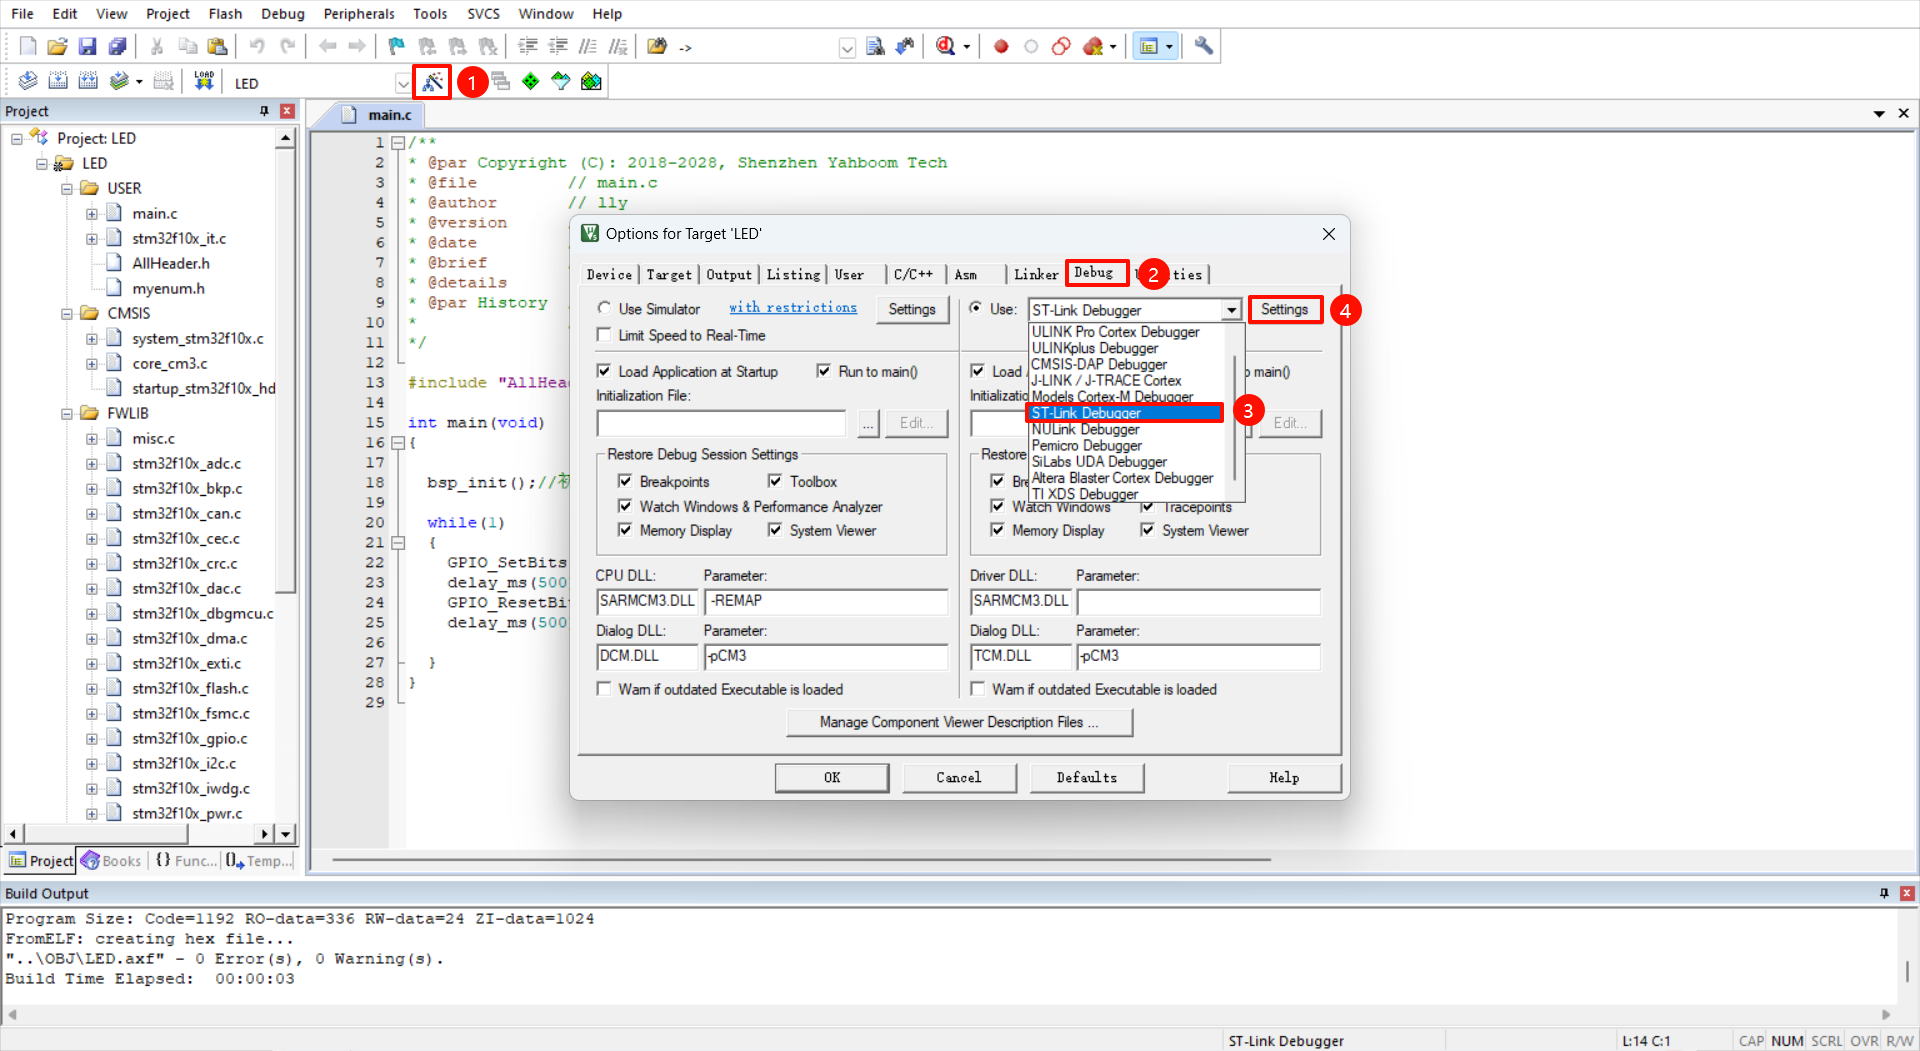Open Options for Target magic wand icon
The width and height of the screenshot is (1920, 1051).
click(x=432, y=82)
